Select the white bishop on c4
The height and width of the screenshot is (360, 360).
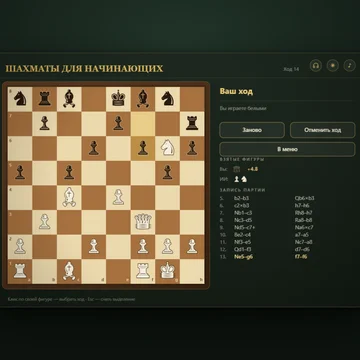pyautogui.click(x=69, y=197)
